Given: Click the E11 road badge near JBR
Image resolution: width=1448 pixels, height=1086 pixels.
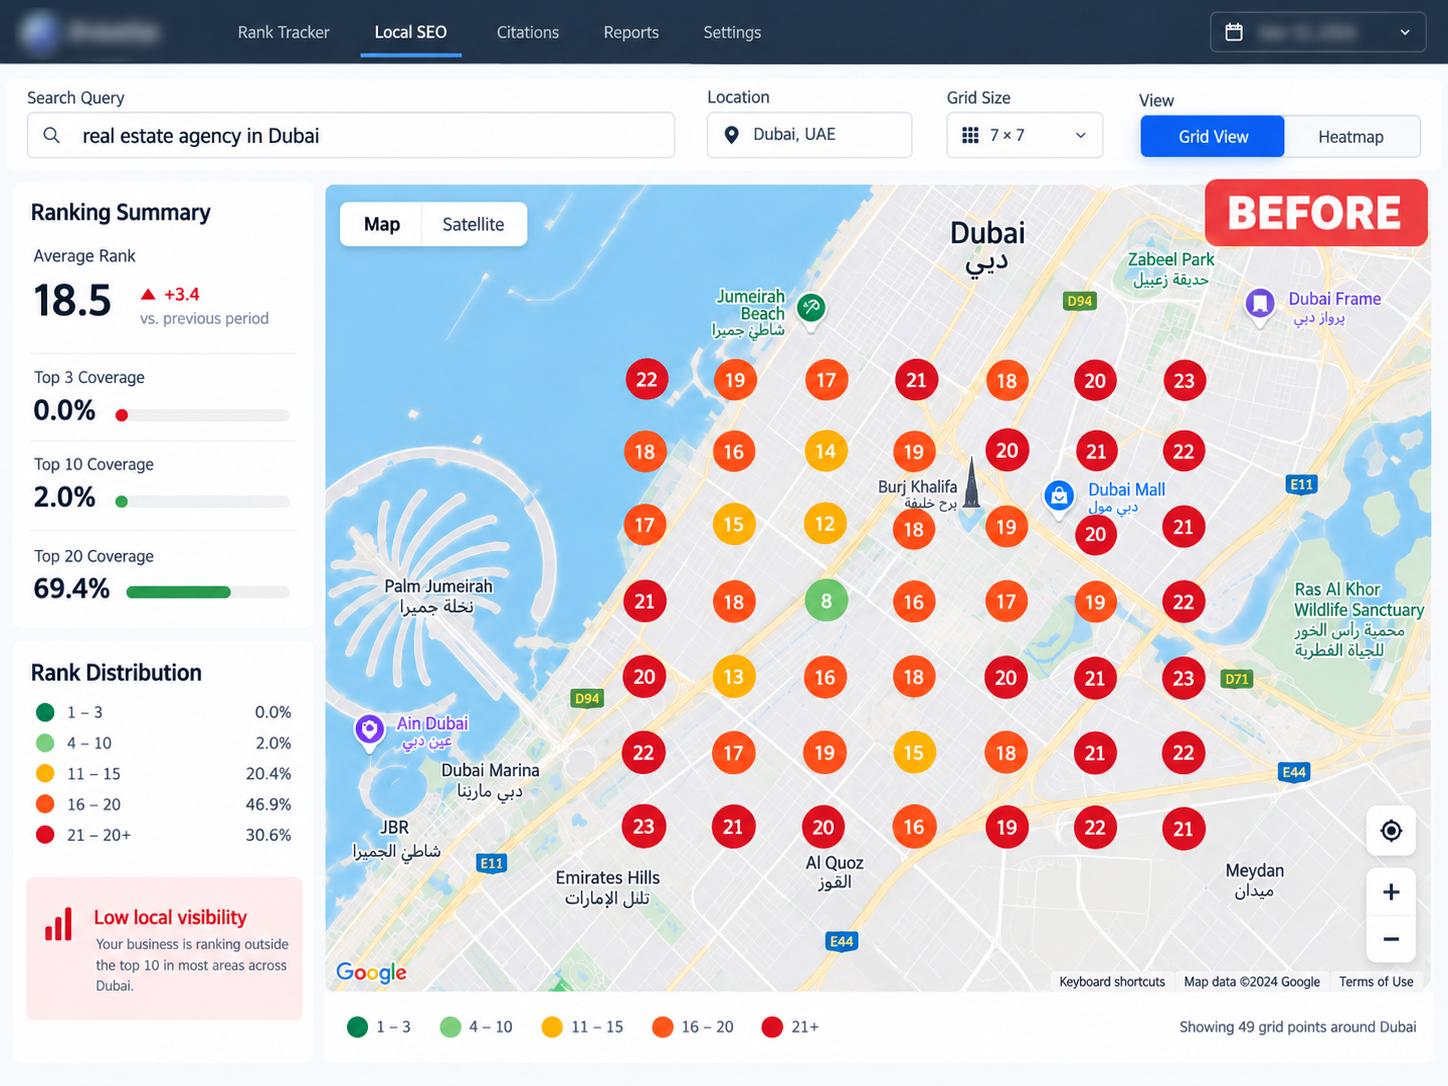Looking at the screenshot, I should [491, 863].
